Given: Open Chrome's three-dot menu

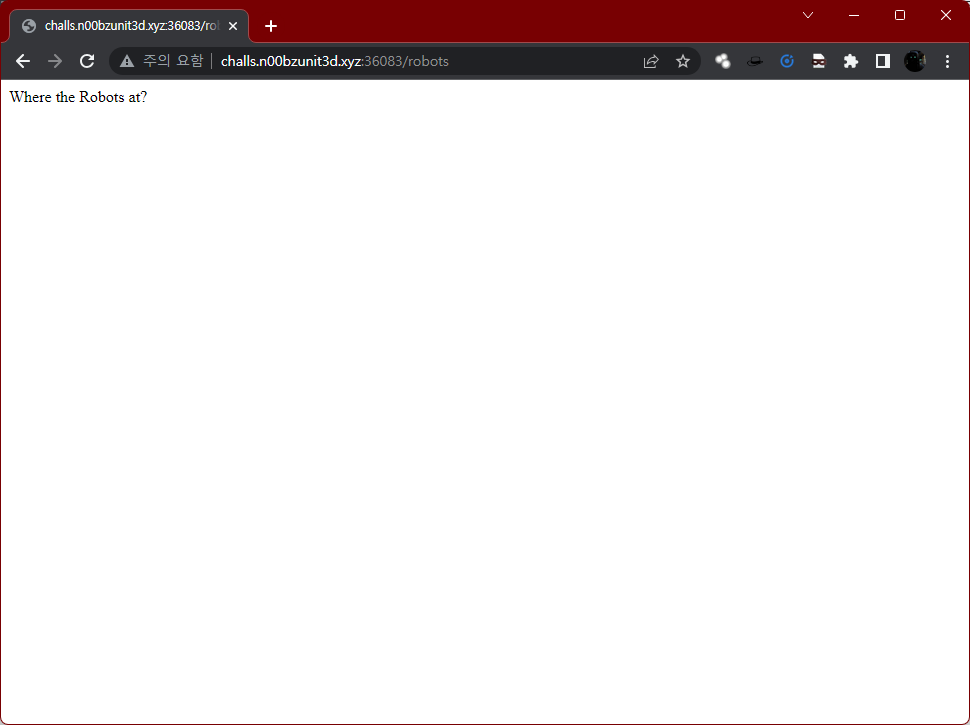Looking at the screenshot, I should (947, 61).
